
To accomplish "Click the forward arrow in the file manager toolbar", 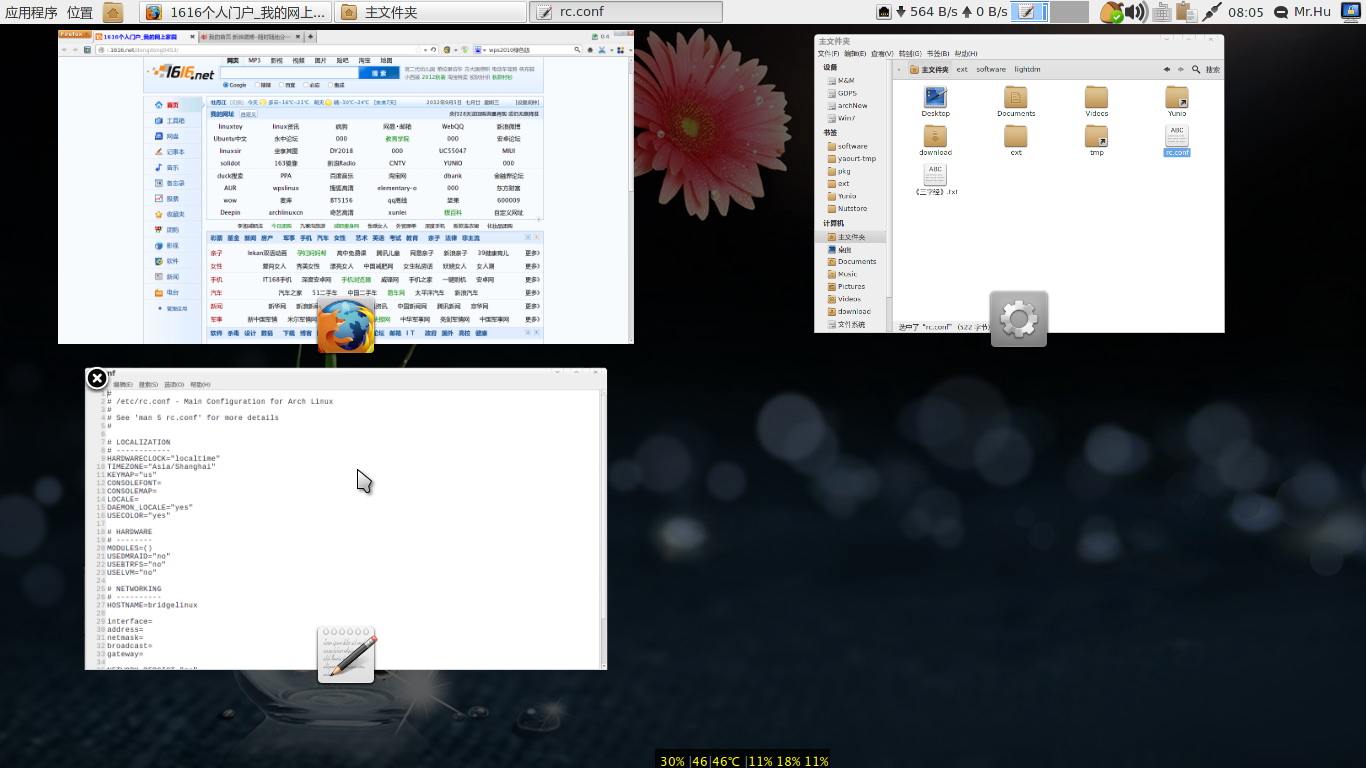I will coord(1183,70).
